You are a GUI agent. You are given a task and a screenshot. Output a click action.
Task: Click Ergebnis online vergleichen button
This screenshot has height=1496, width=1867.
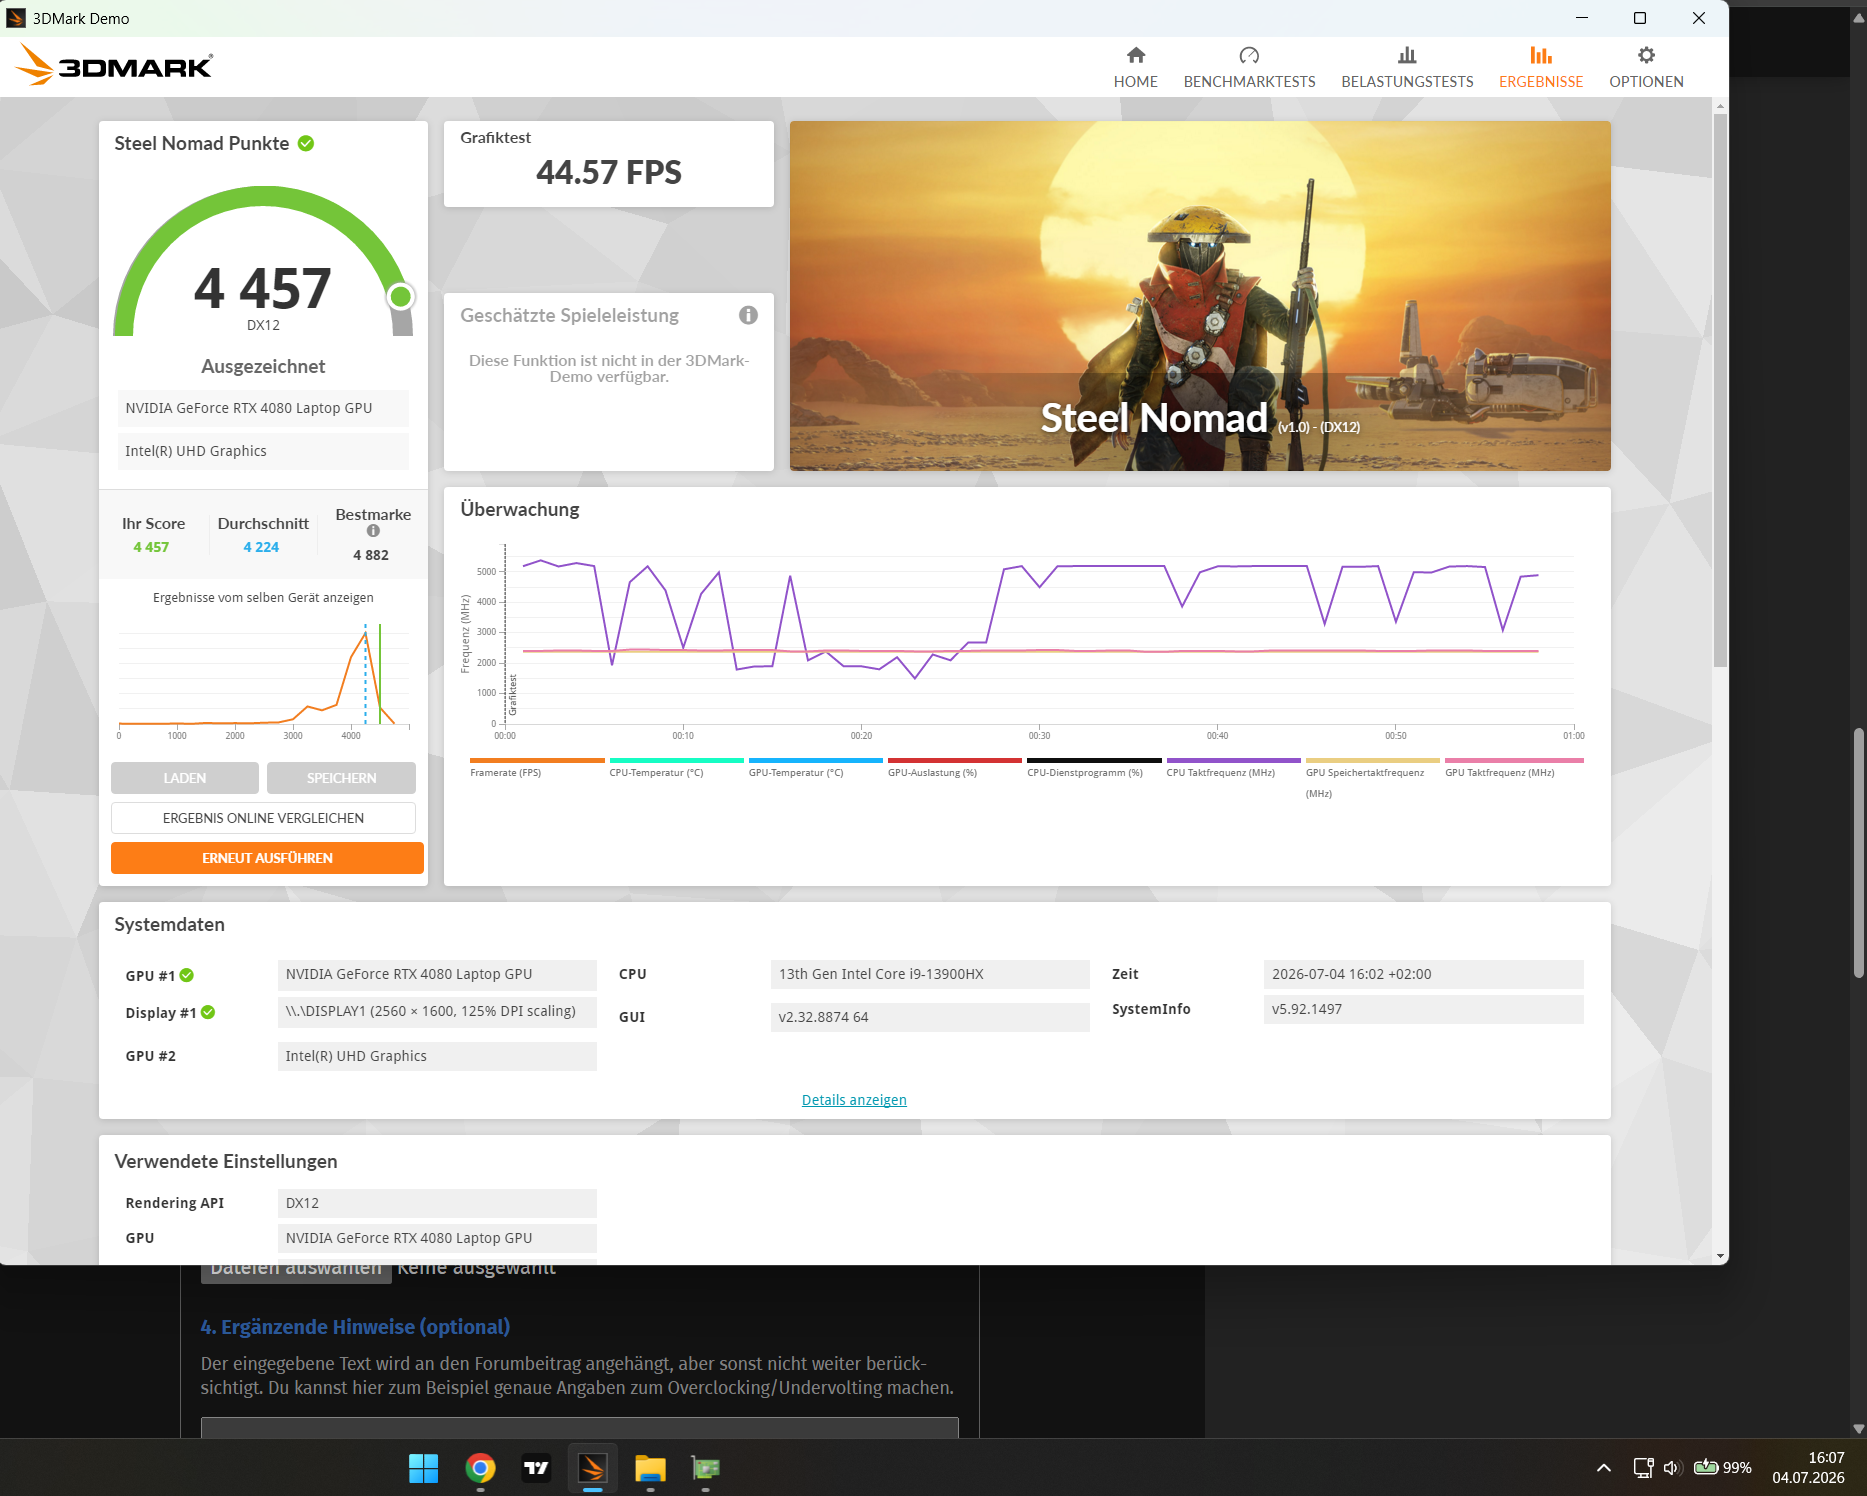(263, 818)
